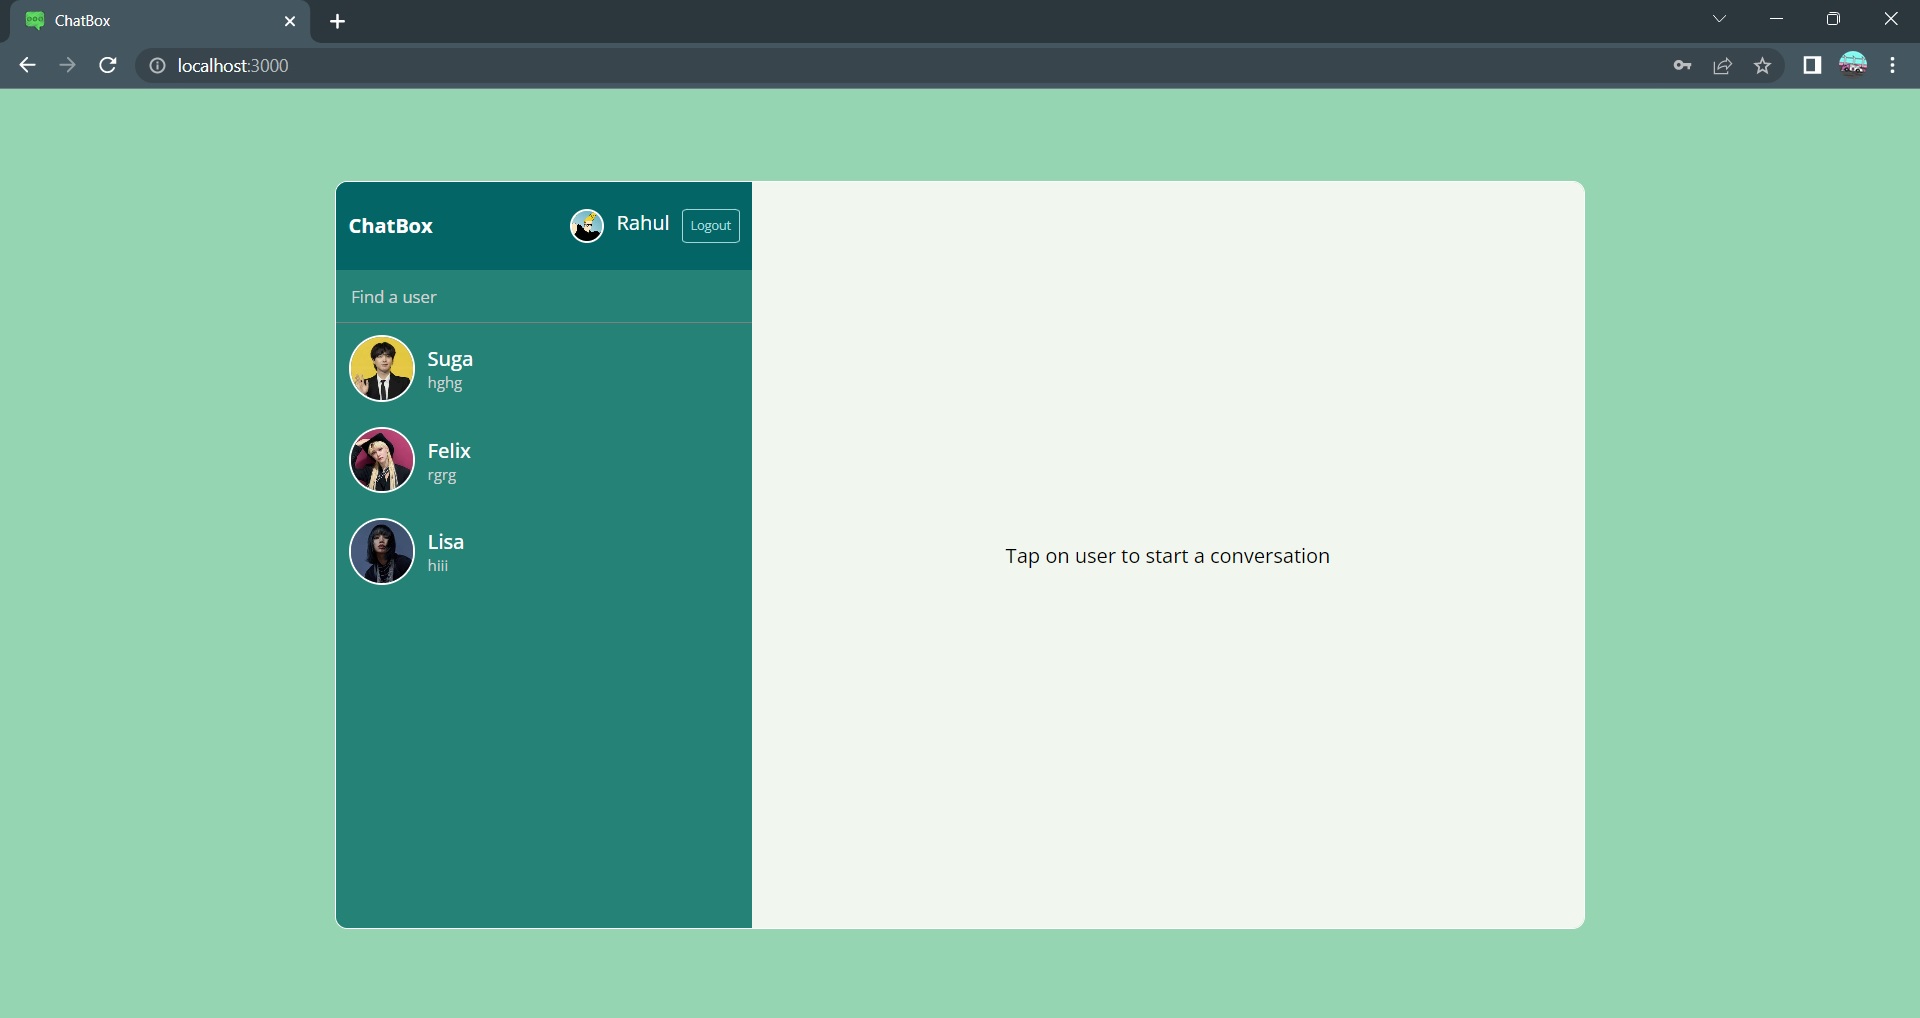Screen dimensions: 1920x1018
Task: Open a new browser tab
Action: pyautogui.click(x=339, y=21)
